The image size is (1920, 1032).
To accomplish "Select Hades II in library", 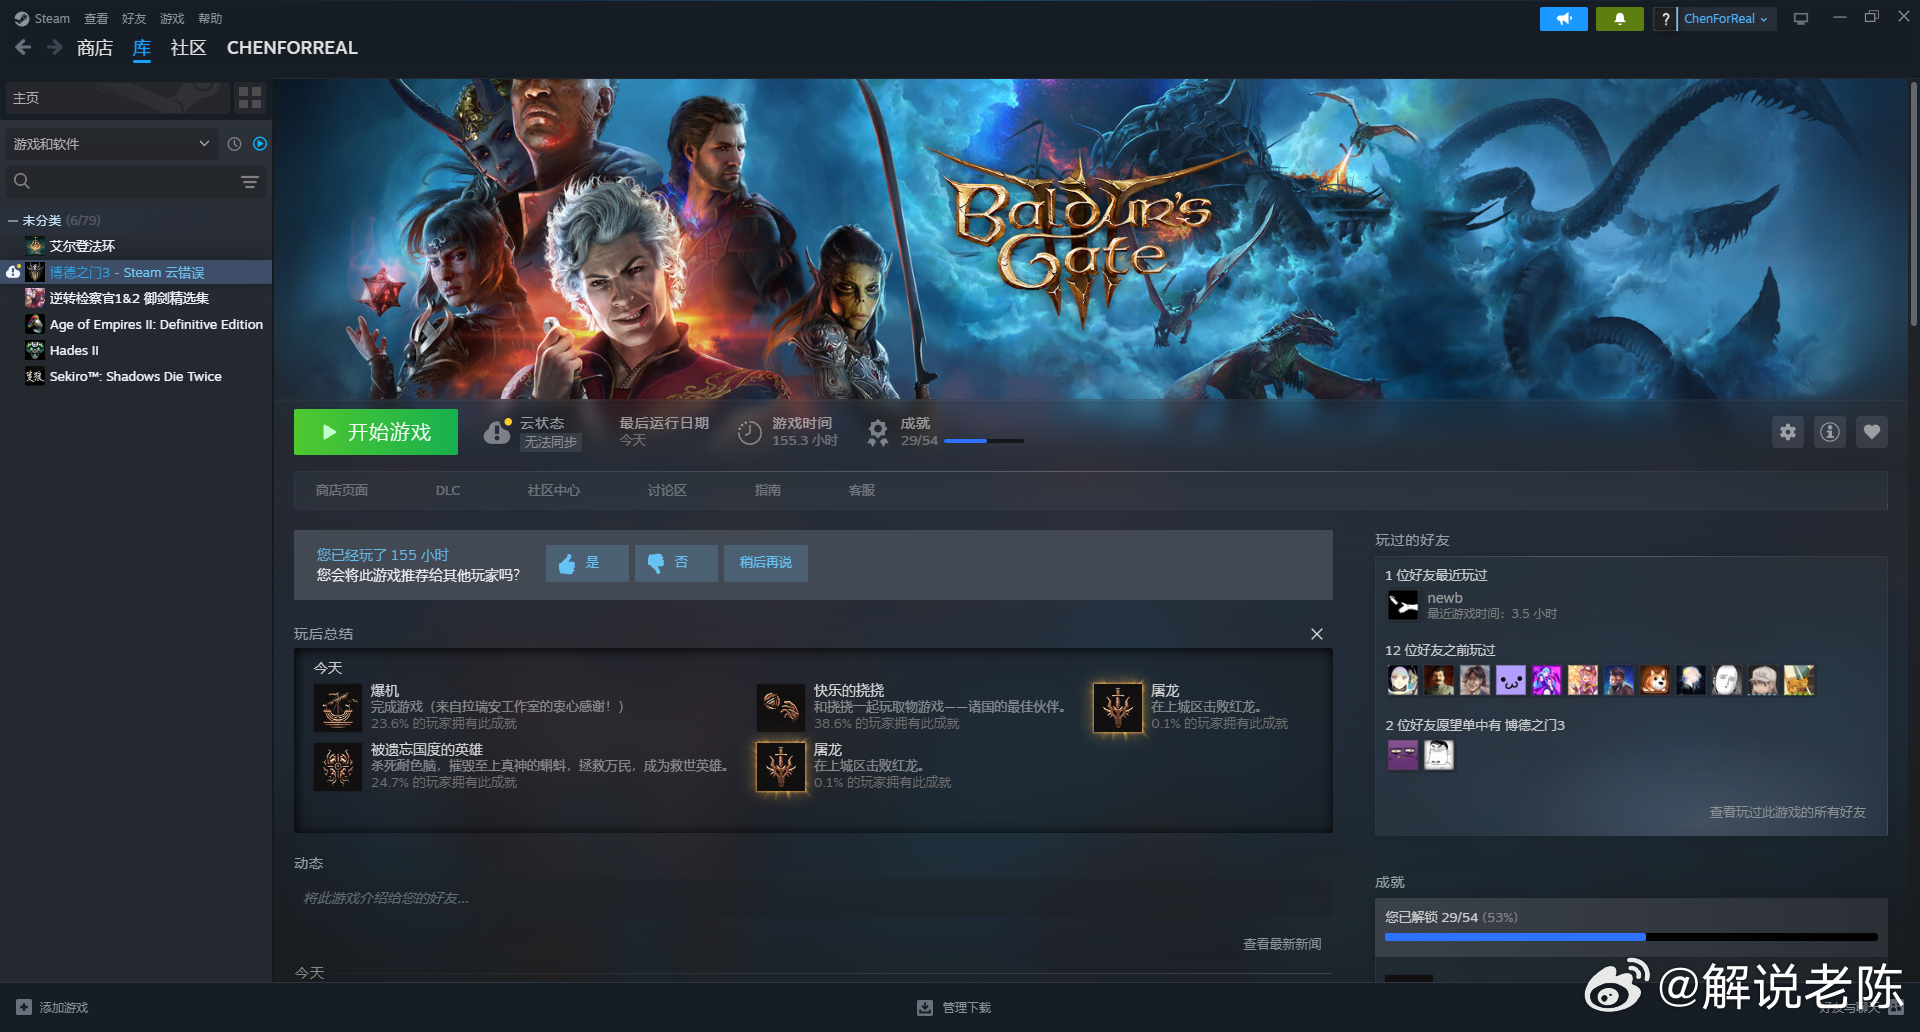I will click(x=74, y=350).
